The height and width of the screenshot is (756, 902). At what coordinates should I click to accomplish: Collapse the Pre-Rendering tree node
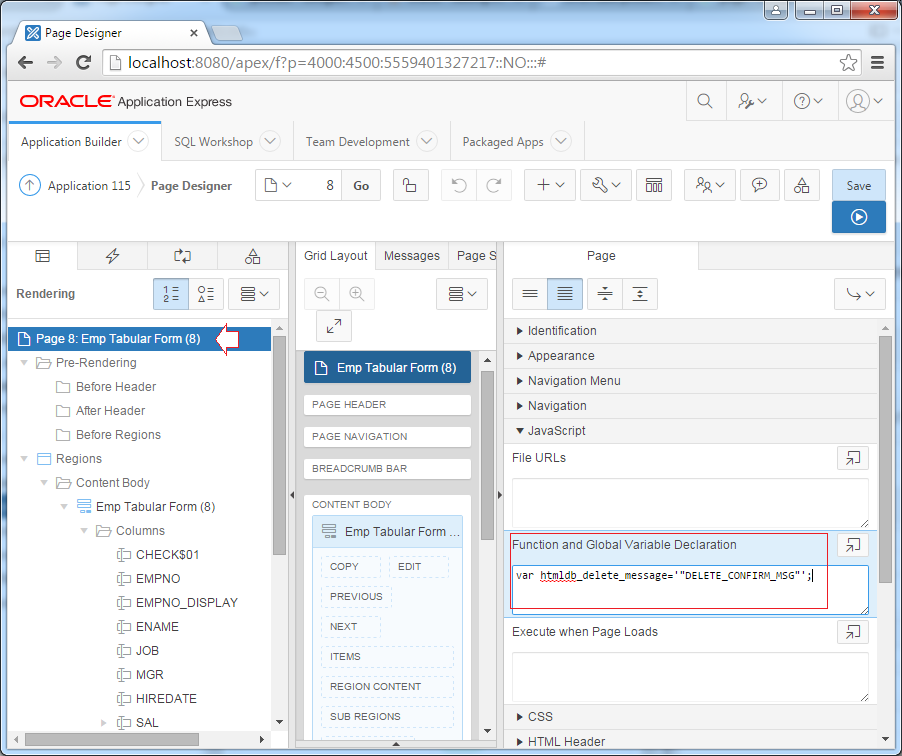(24, 362)
